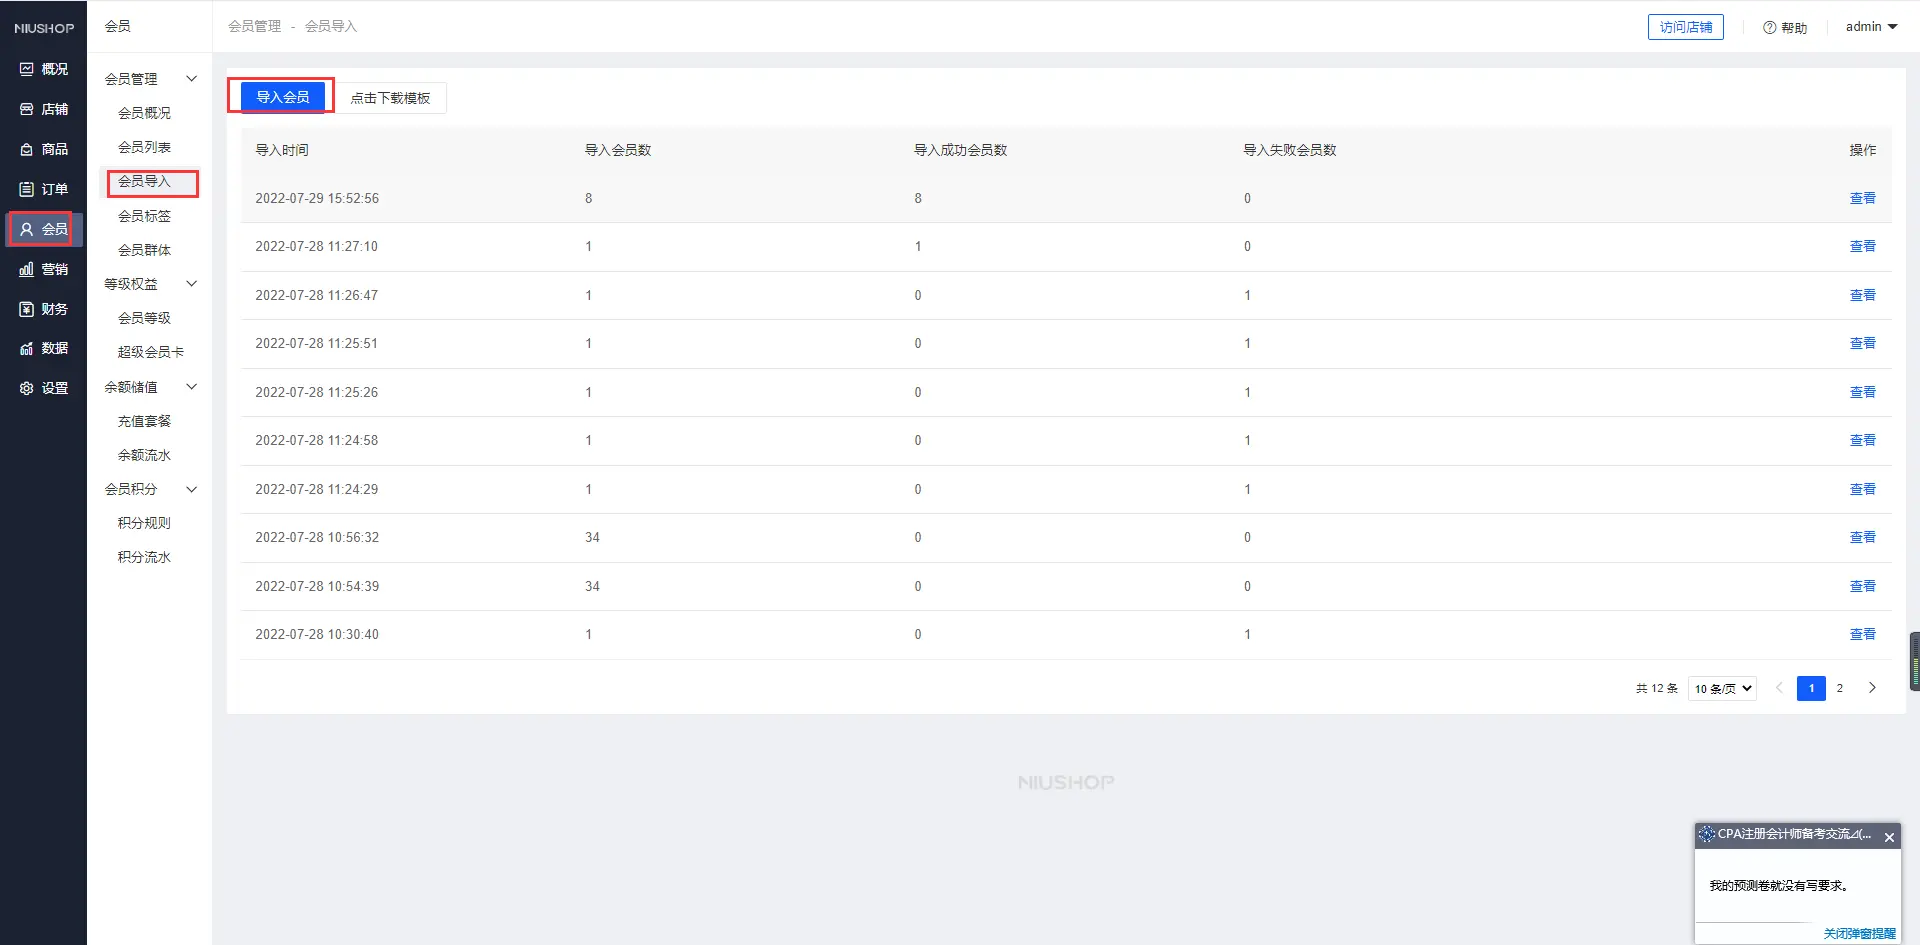Viewport: 1920px width, 945px height.
Task: Expand the admin account dropdown
Action: (1871, 27)
